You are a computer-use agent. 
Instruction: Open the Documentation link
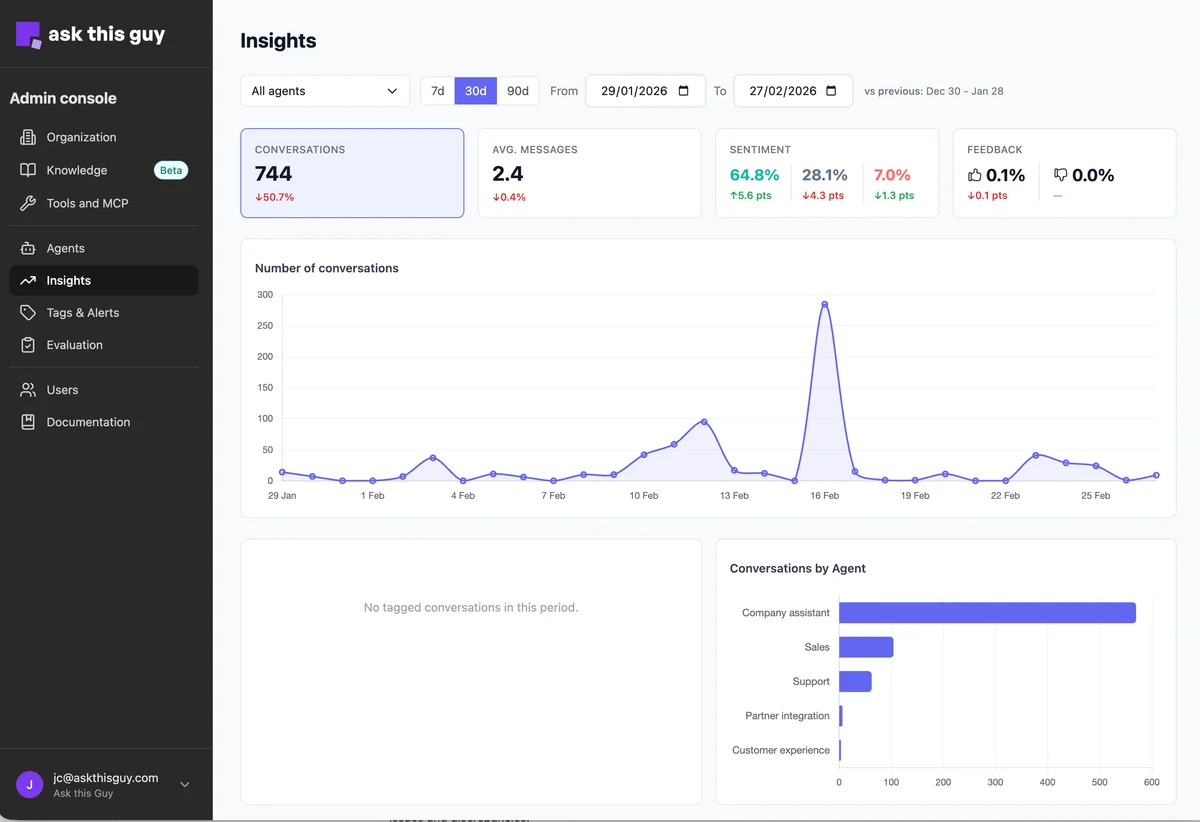pos(104,422)
